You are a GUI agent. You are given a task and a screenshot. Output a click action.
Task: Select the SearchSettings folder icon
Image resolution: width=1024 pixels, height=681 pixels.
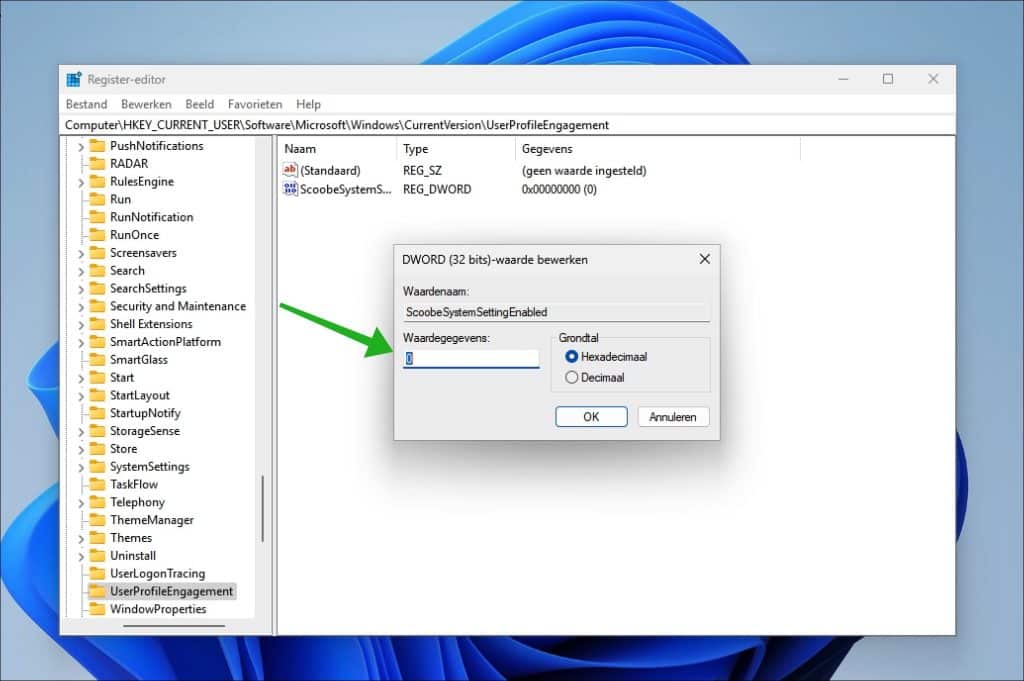pyautogui.click(x=97, y=288)
